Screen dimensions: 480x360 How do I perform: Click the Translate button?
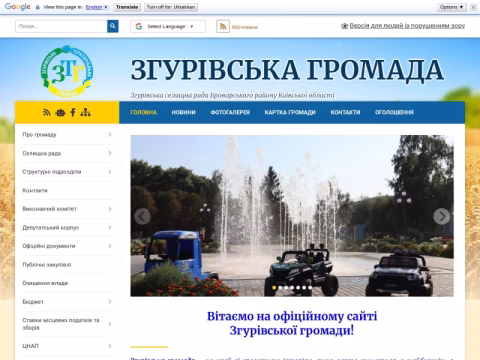coord(127,7)
